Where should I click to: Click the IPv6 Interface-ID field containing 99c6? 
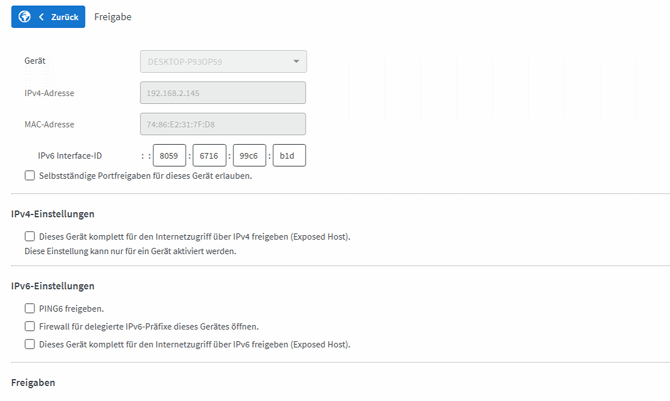click(249, 156)
